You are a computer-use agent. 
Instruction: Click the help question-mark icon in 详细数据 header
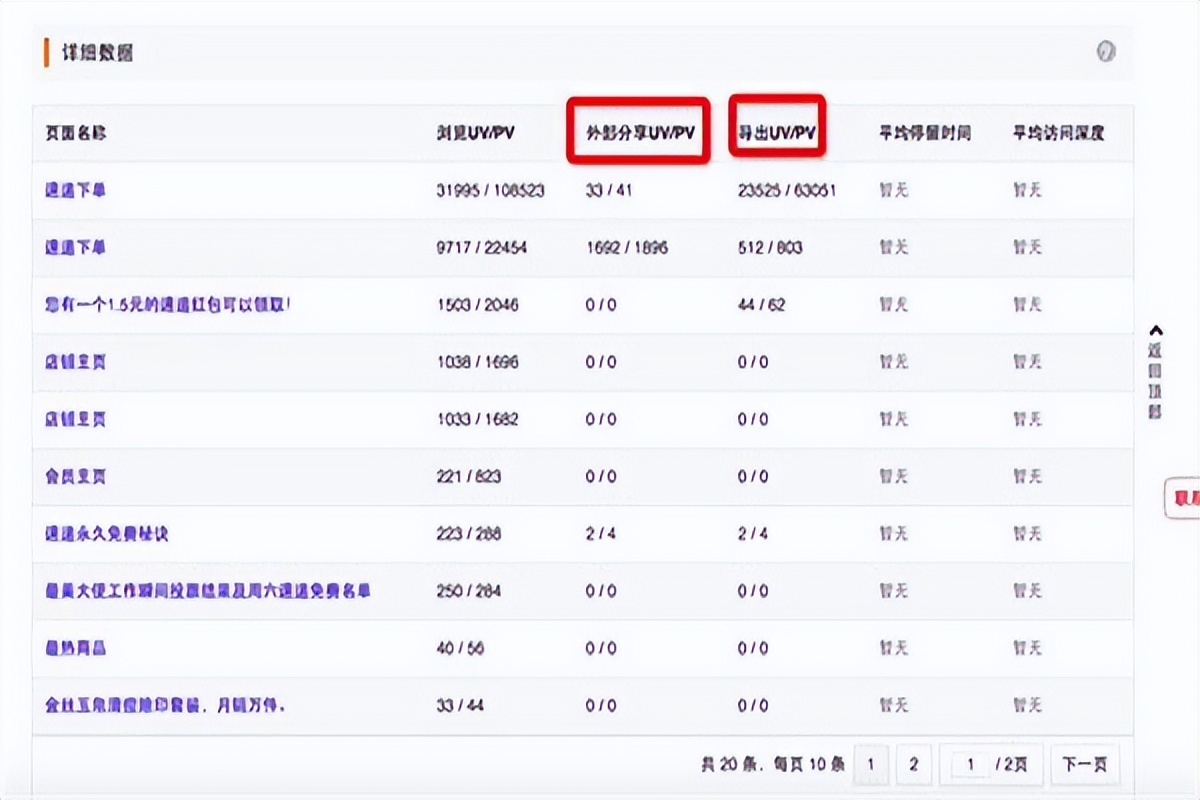click(x=1105, y=52)
